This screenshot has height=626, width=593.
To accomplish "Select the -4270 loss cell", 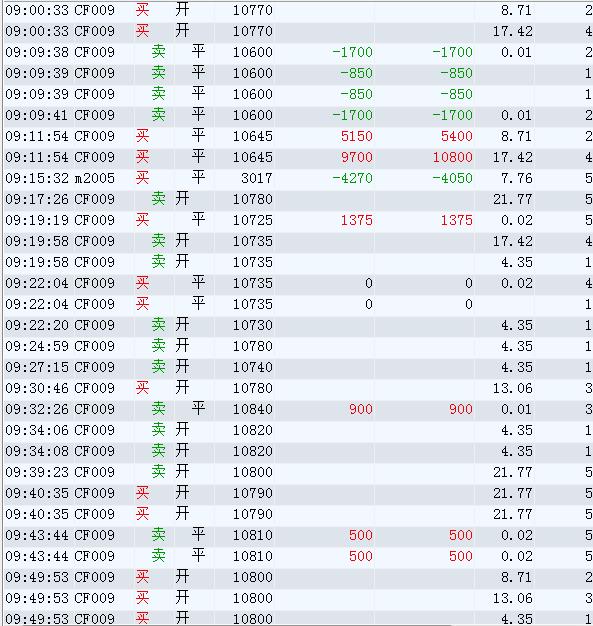I will pyautogui.click(x=352, y=178).
